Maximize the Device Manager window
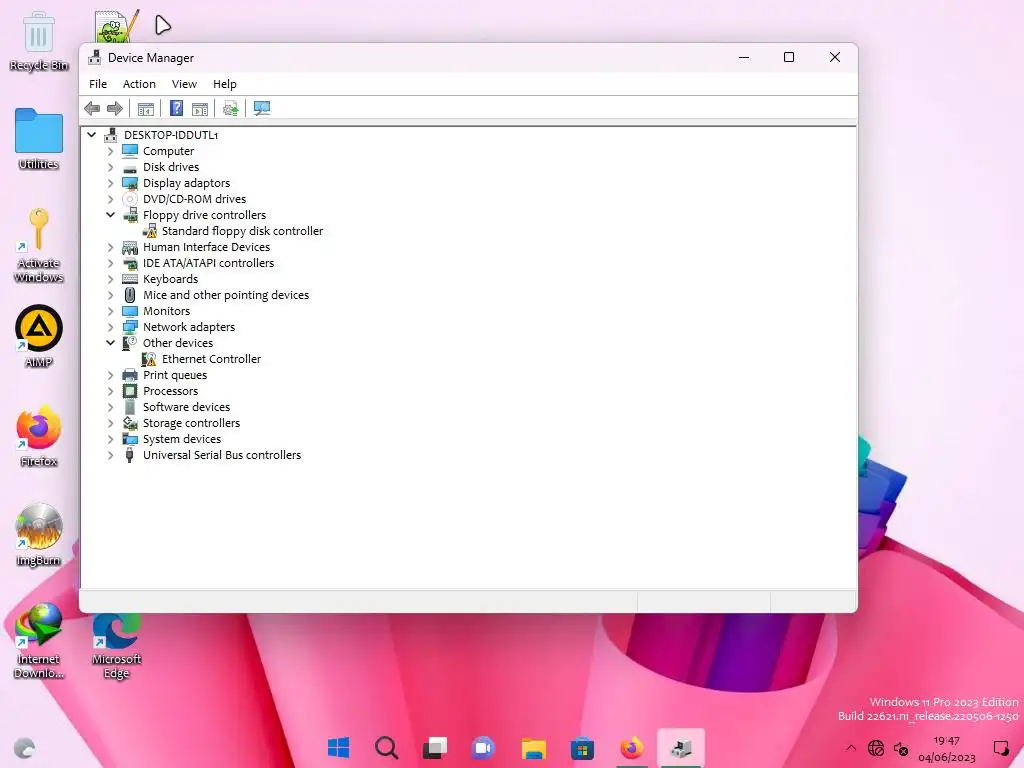Image resolution: width=1024 pixels, height=768 pixels. point(789,57)
